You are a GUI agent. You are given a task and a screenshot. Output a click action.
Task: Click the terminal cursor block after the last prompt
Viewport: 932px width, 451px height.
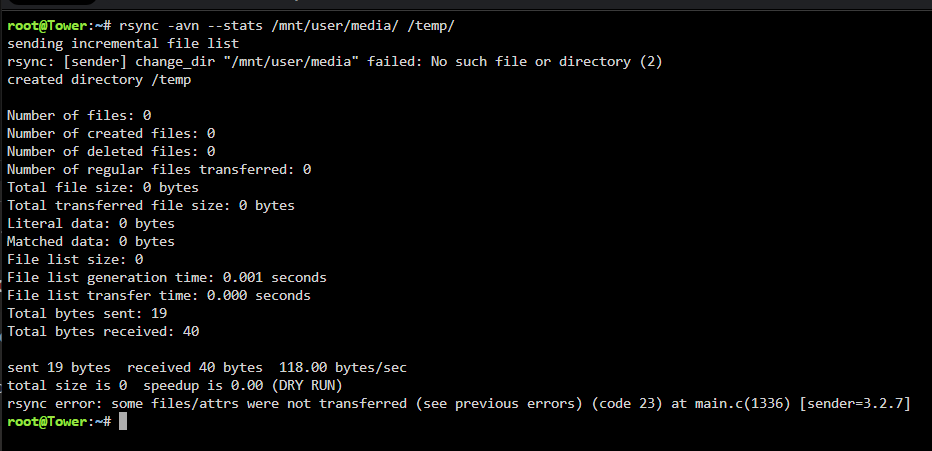[x=122, y=422]
